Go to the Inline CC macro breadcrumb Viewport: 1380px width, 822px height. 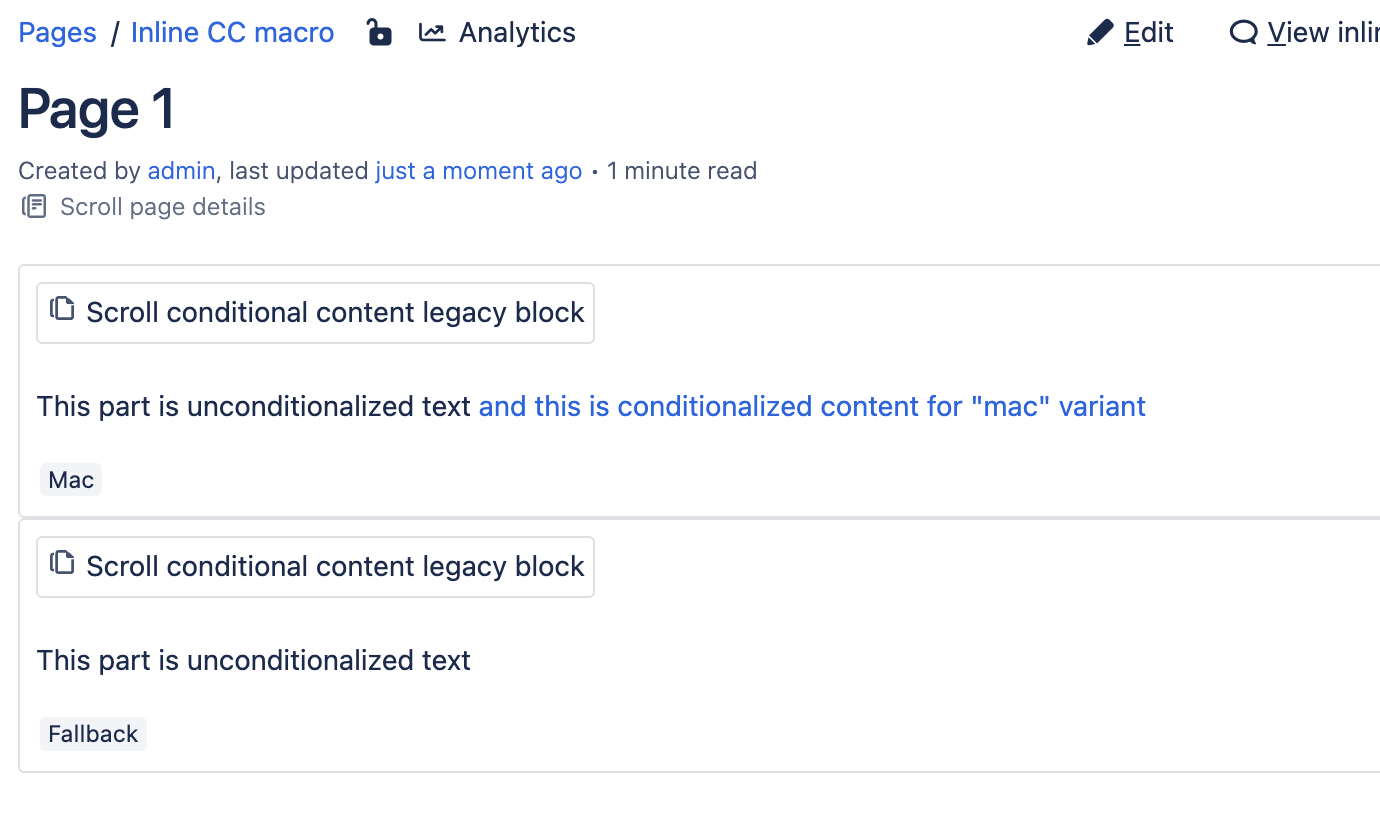pyautogui.click(x=232, y=33)
